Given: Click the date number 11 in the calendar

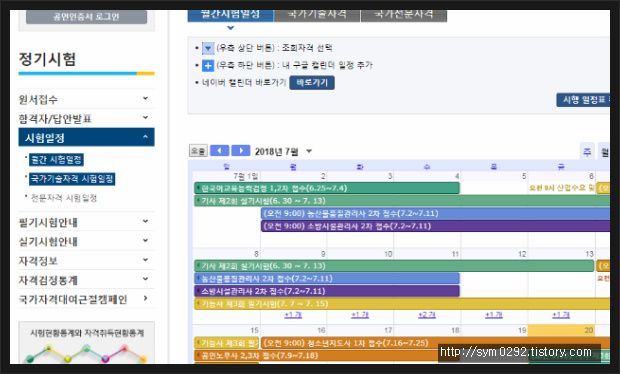Looking at the screenshot, I should click(x=456, y=254).
